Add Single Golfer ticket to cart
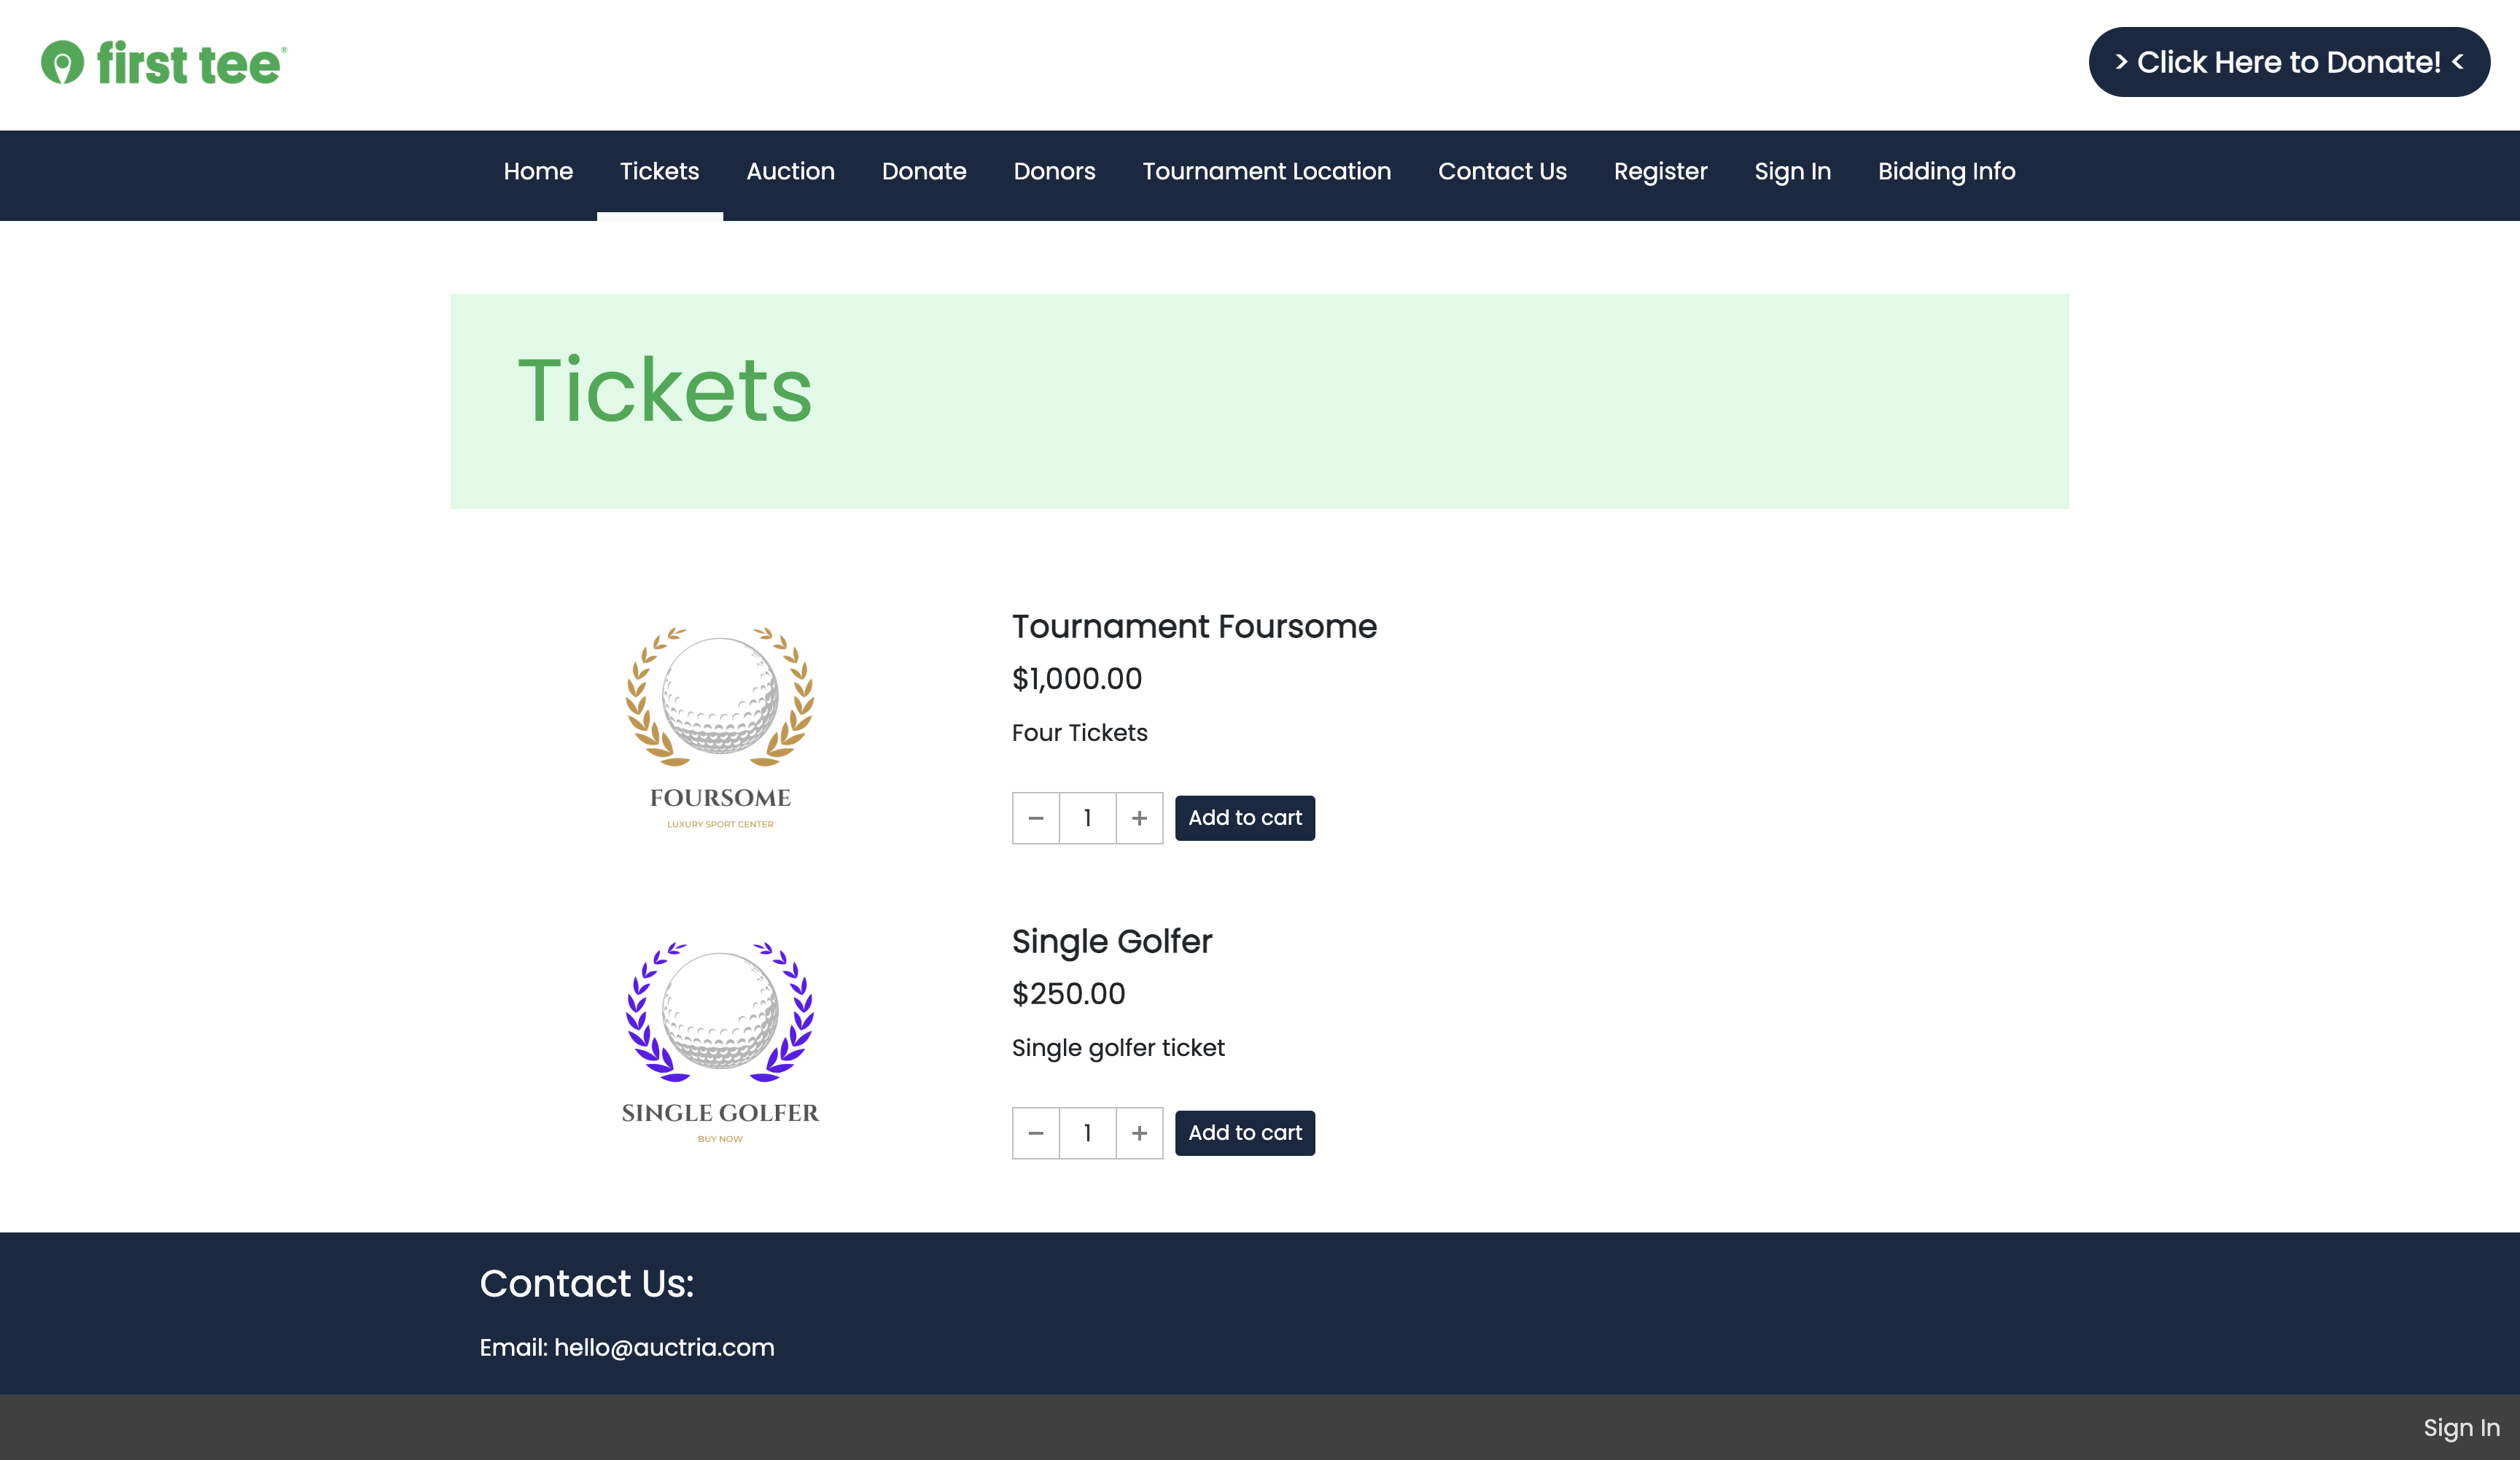2520x1460 pixels. click(1245, 1133)
